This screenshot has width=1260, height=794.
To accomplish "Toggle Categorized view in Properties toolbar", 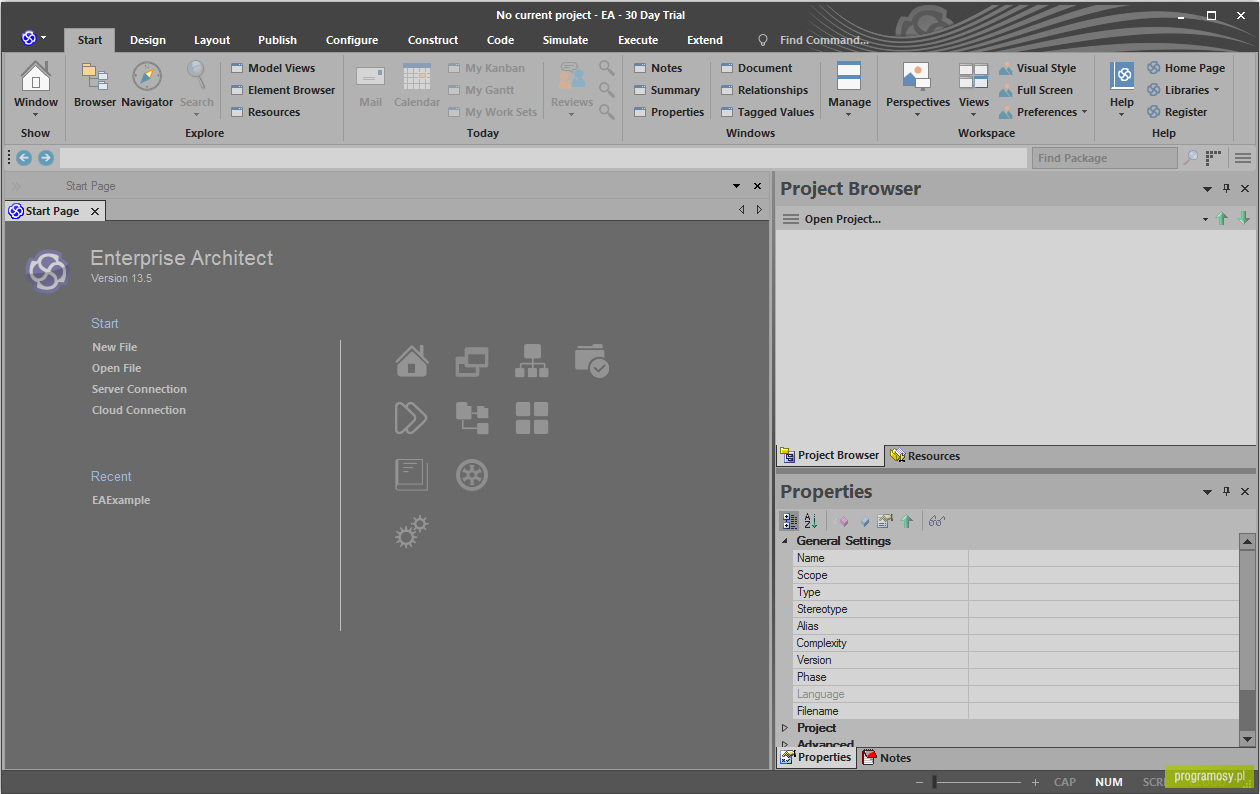I will [790, 521].
